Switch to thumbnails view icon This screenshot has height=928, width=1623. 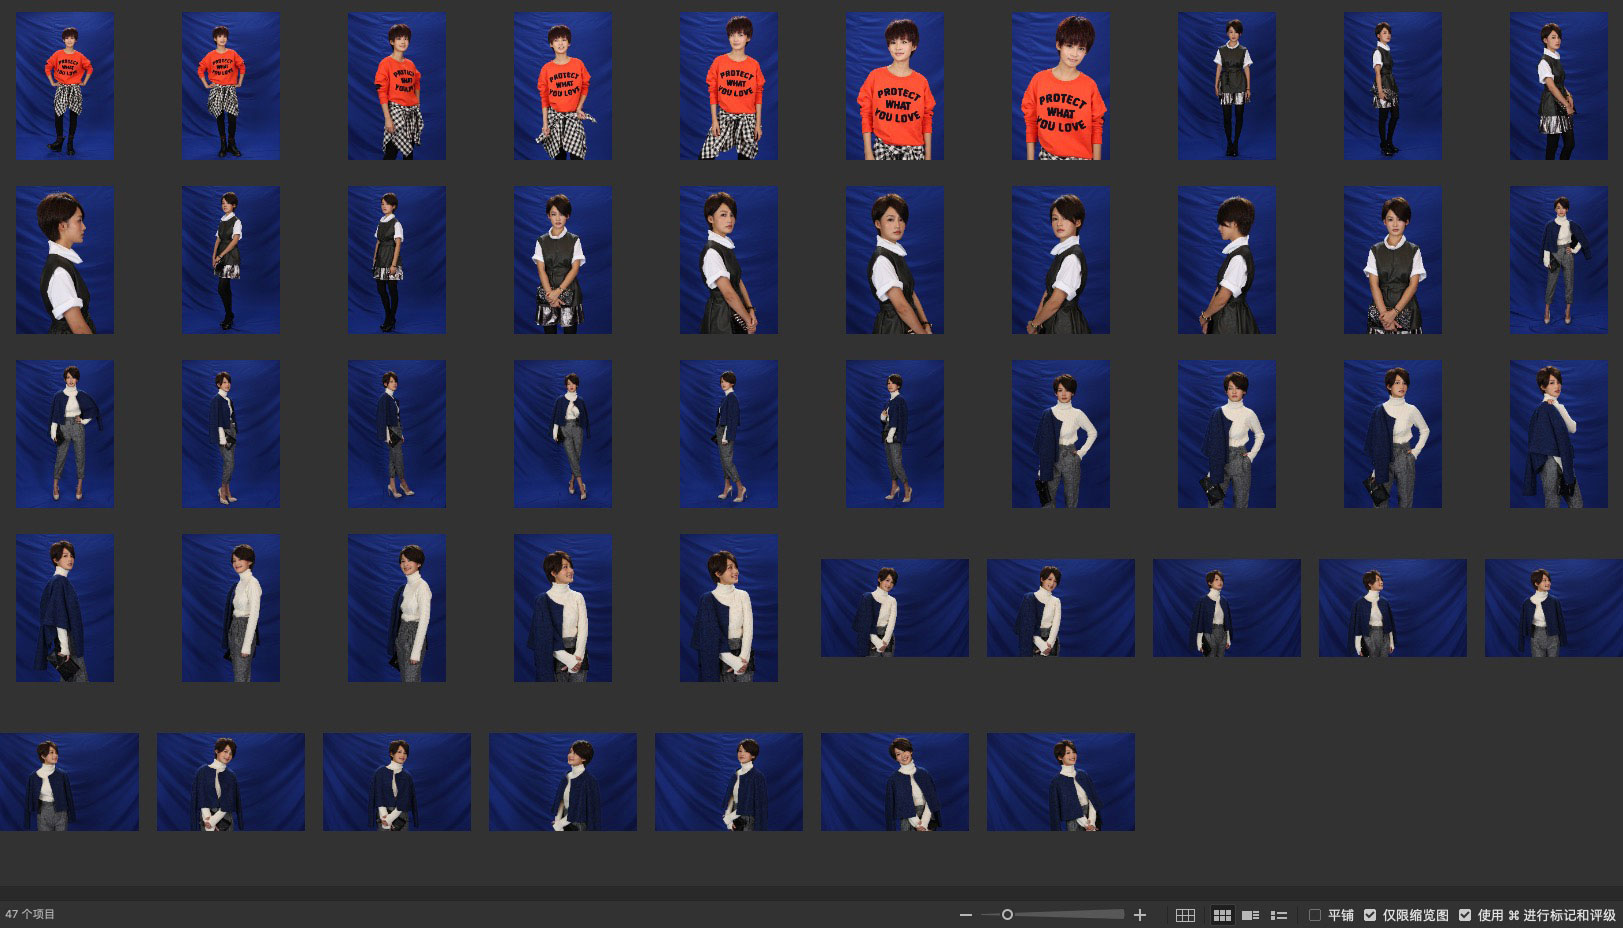pyautogui.click(x=1222, y=915)
